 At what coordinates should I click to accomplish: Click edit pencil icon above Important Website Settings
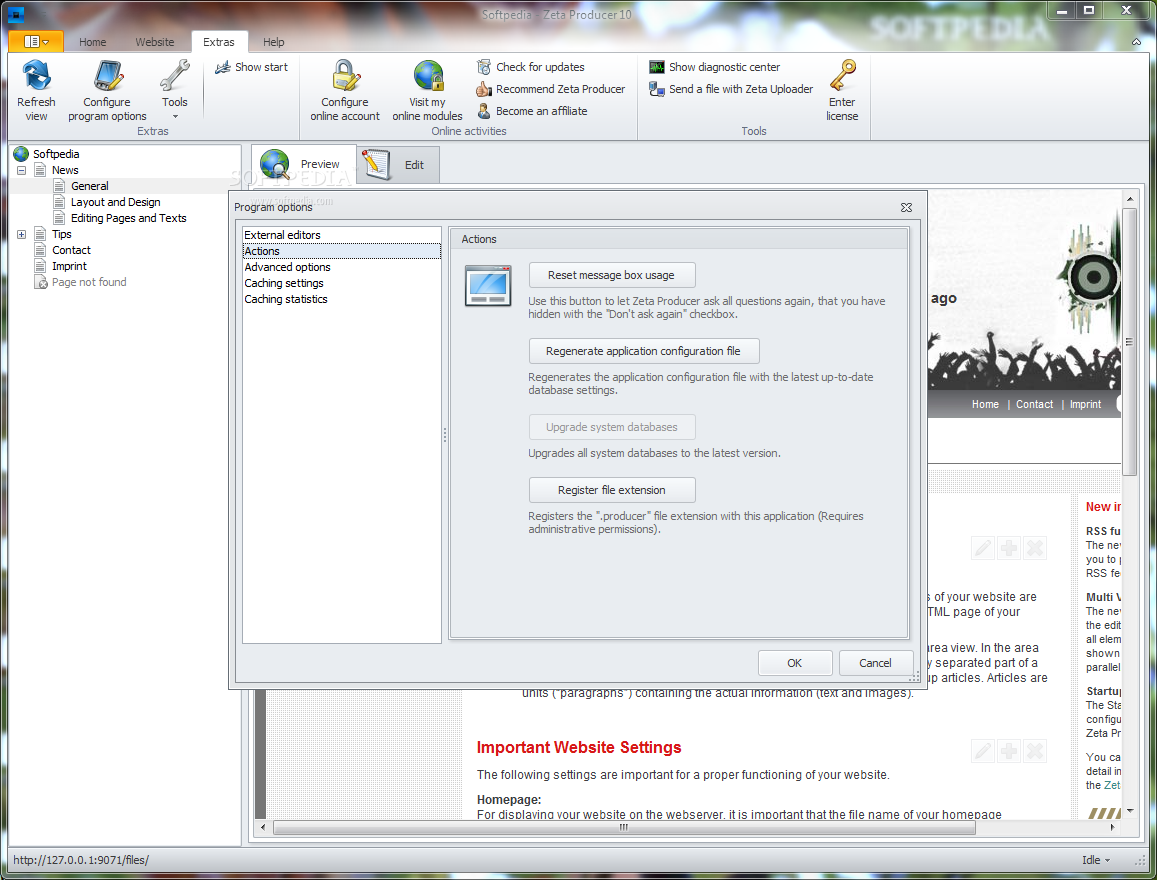pyautogui.click(x=983, y=752)
